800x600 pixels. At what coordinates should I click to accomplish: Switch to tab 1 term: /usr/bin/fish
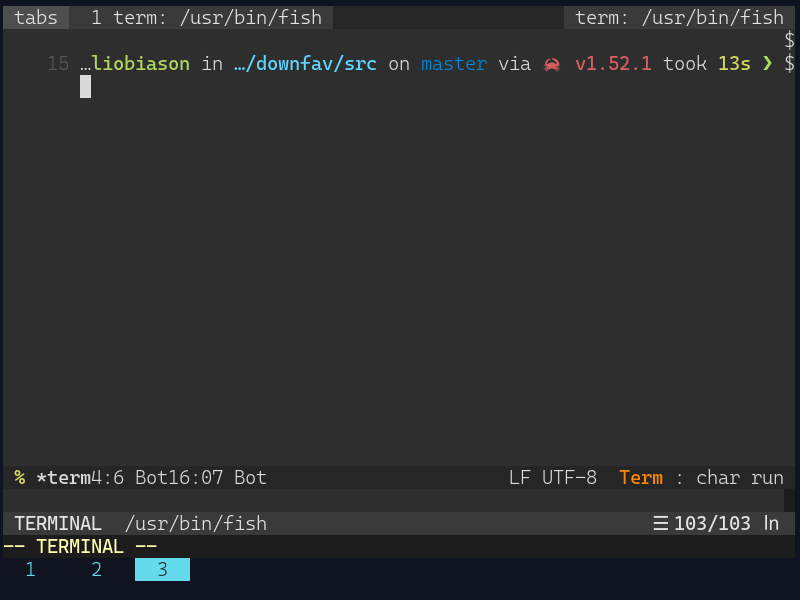[206, 18]
